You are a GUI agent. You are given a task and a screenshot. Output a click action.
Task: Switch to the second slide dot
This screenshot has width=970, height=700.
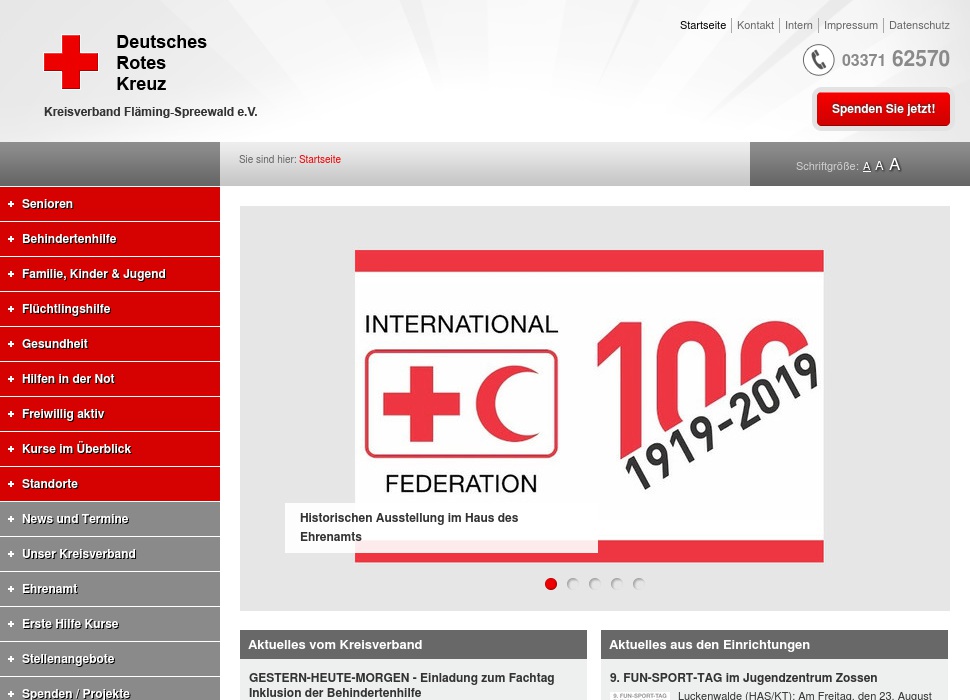pos(573,584)
